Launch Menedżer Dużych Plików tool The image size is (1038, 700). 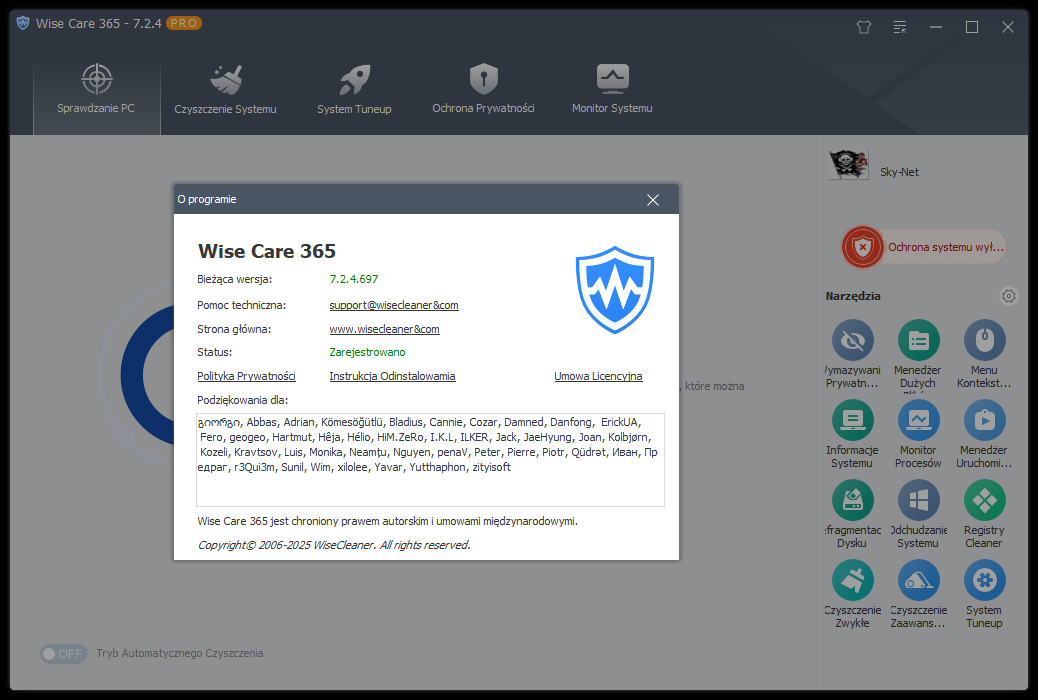click(918, 340)
